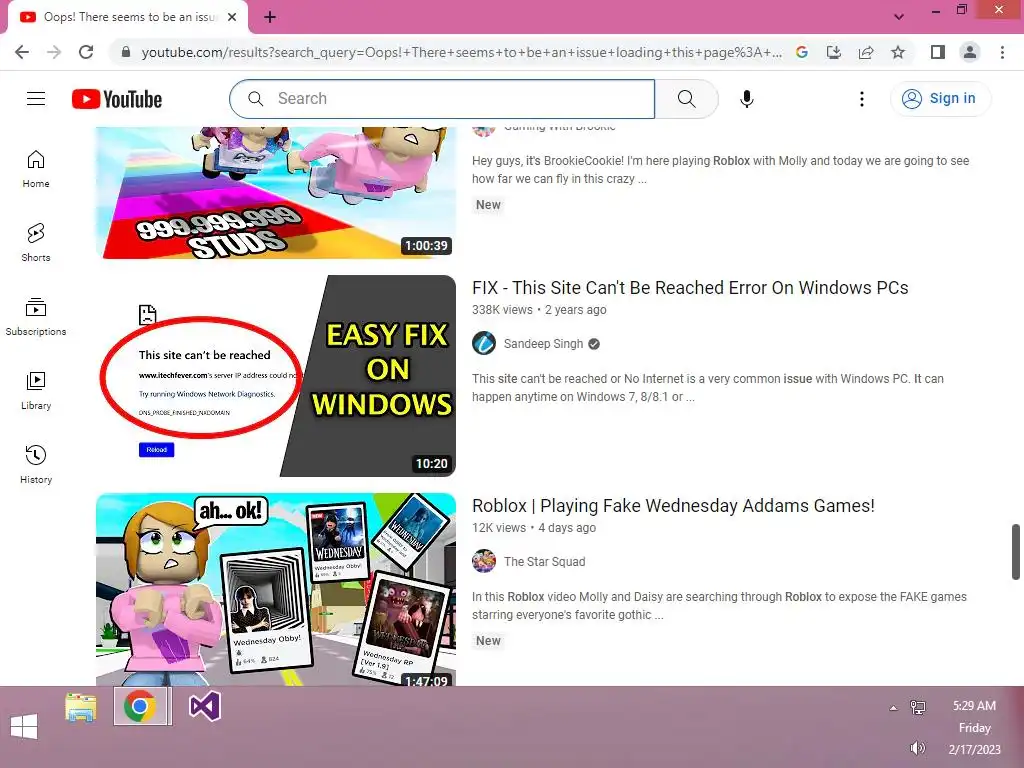The width and height of the screenshot is (1024, 768).
Task: Click Sandeep Singh's channel avatar
Action: tap(484, 344)
